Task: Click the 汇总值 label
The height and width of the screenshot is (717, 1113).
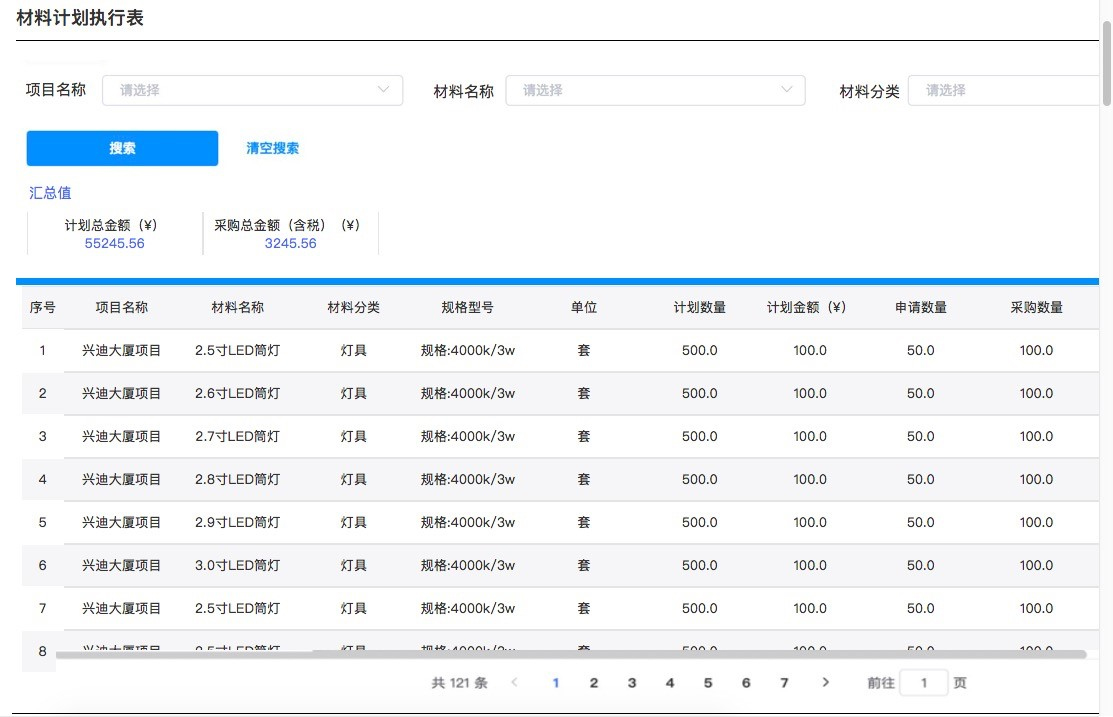Action: click(x=50, y=193)
